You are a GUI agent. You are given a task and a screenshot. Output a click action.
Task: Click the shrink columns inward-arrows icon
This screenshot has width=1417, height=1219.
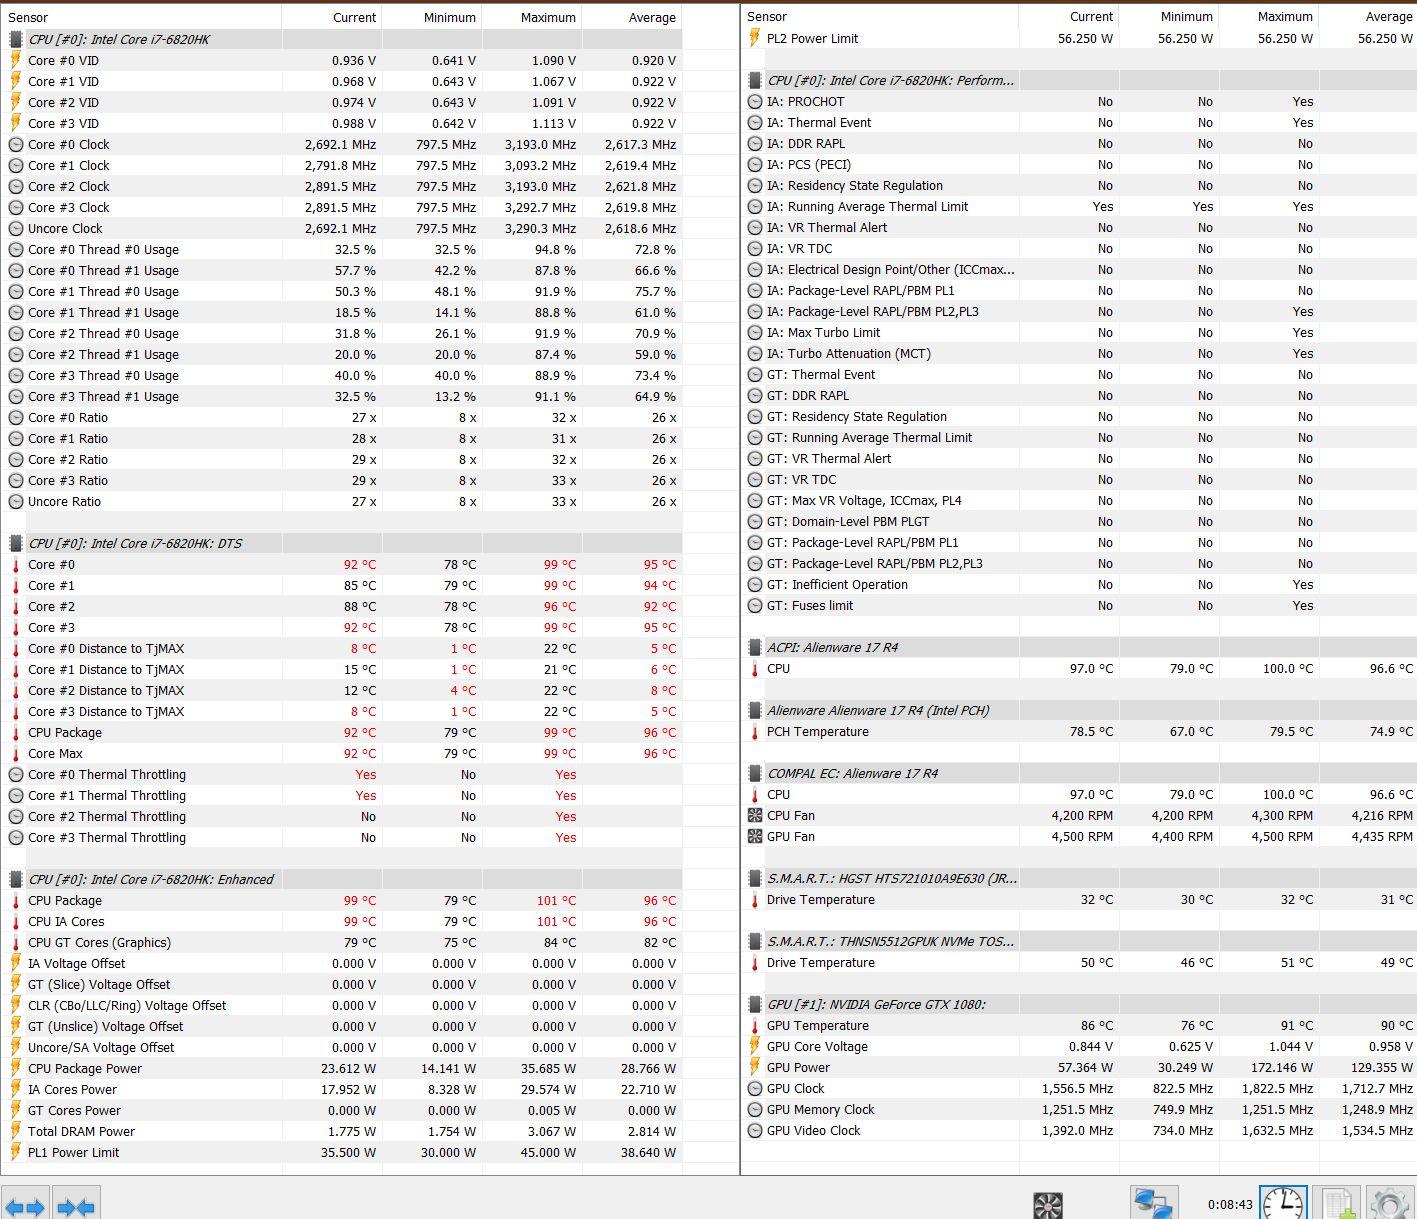coord(76,1206)
